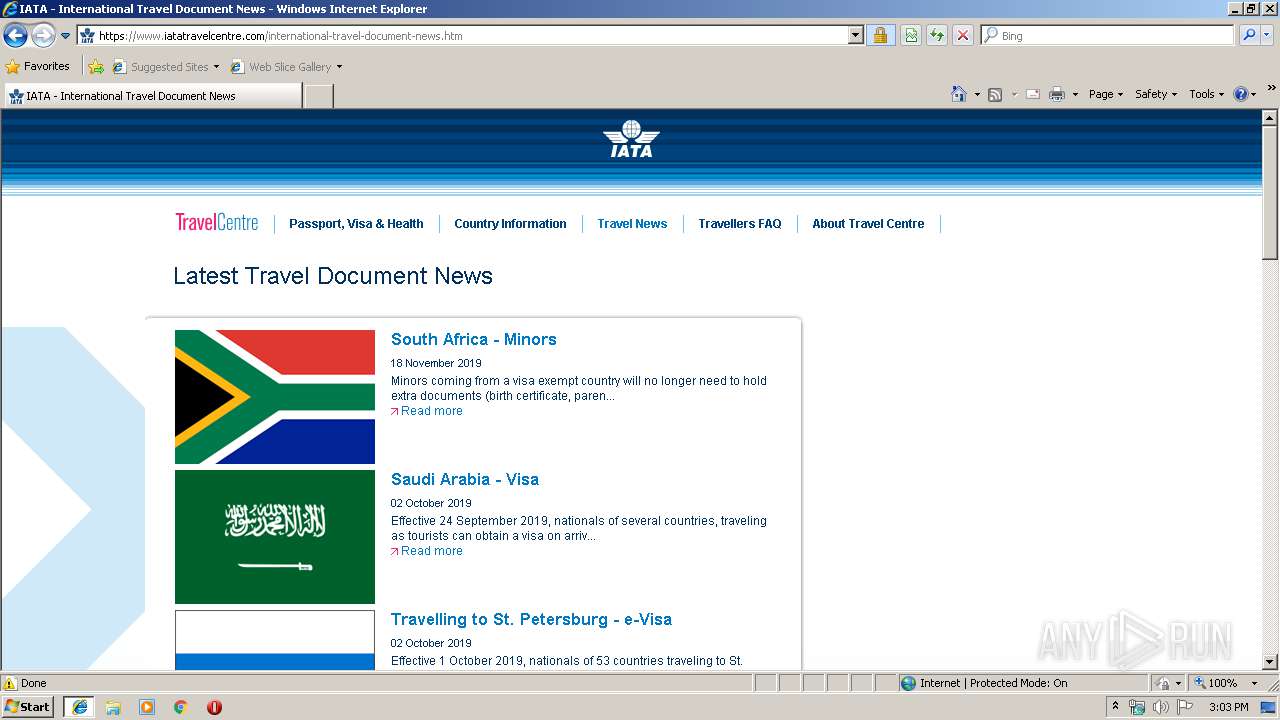The height and width of the screenshot is (720, 1280).
Task: Click the volume speaker tray icon
Action: point(1160,707)
